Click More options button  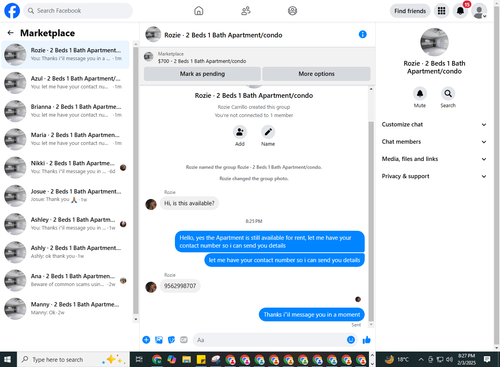click(316, 74)
